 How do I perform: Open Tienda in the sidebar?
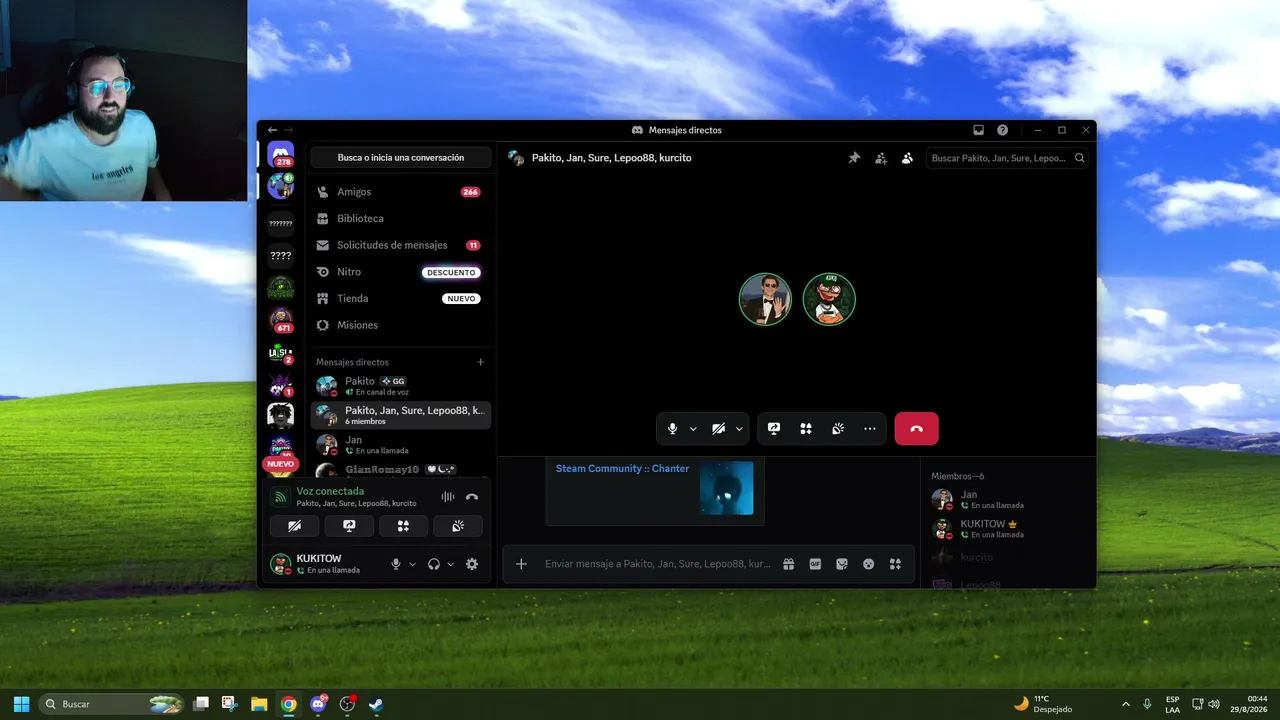point(401,298)
